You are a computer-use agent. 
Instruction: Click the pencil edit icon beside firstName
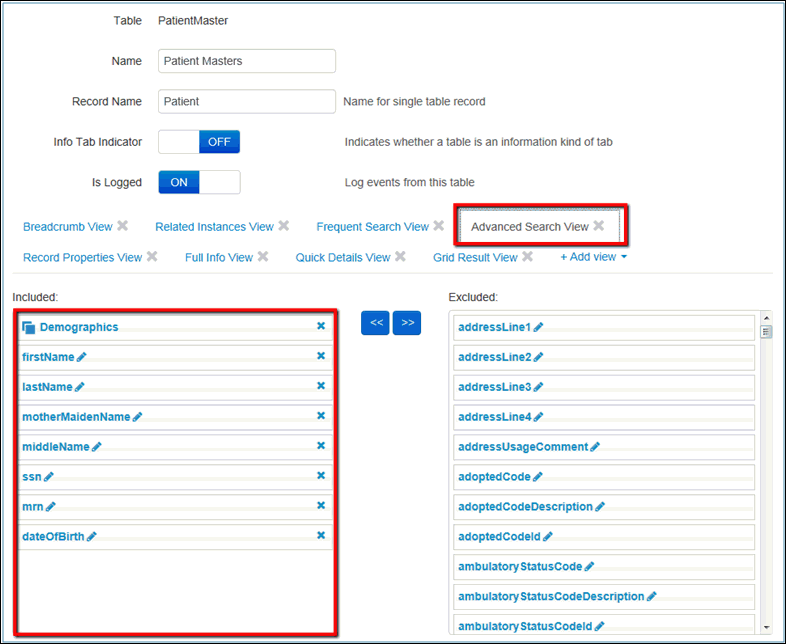(x=82, y=357)
